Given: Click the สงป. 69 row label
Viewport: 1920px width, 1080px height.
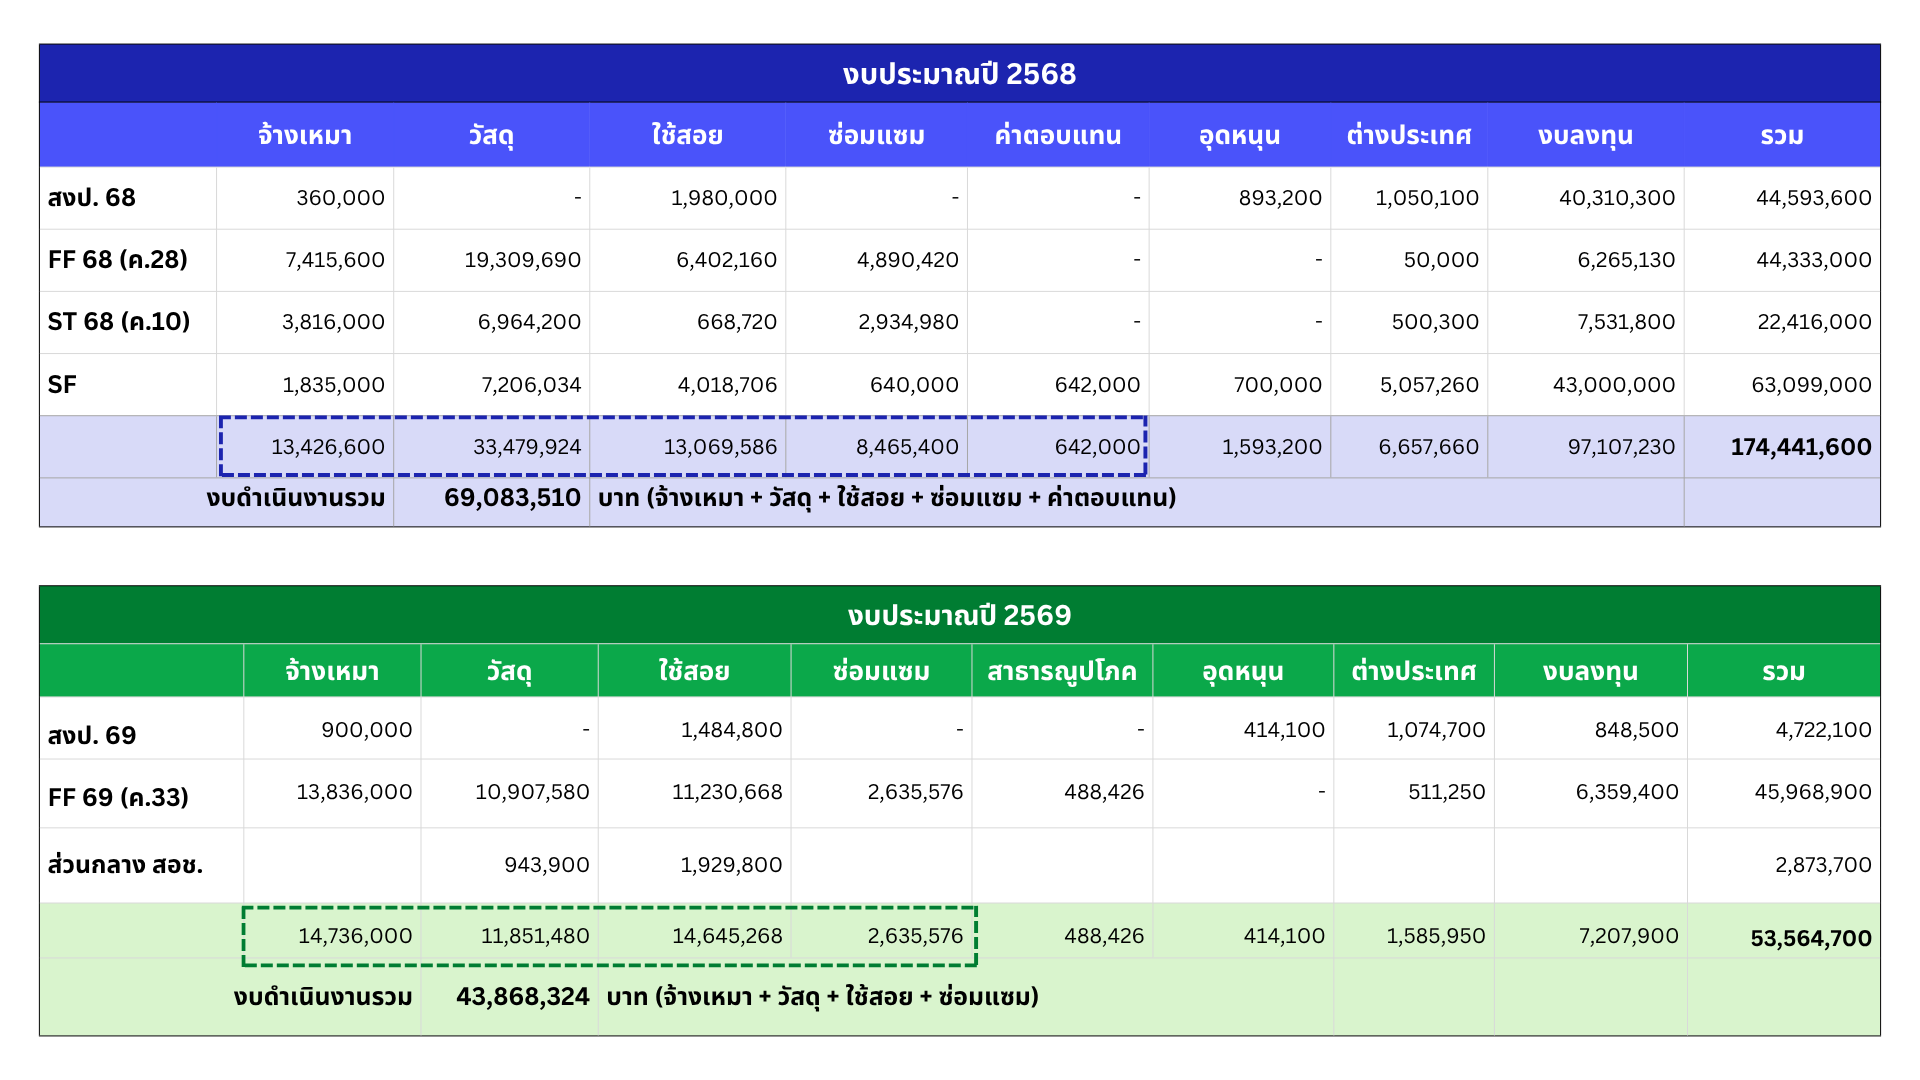Looking at the screenshot, I should [x=92, y=735].
